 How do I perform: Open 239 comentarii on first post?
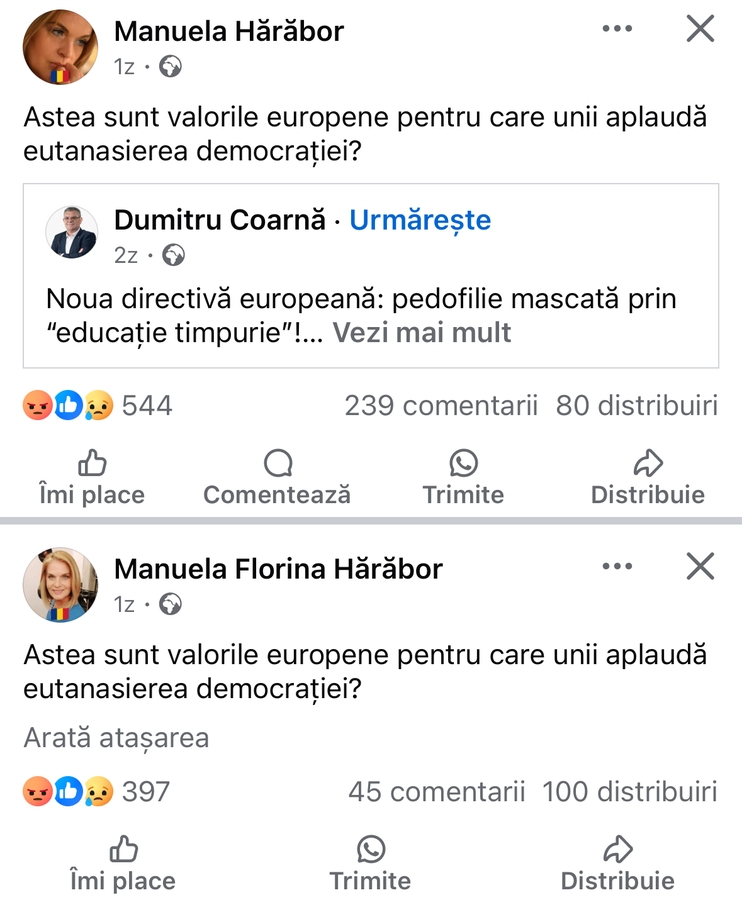click(441, 406)
